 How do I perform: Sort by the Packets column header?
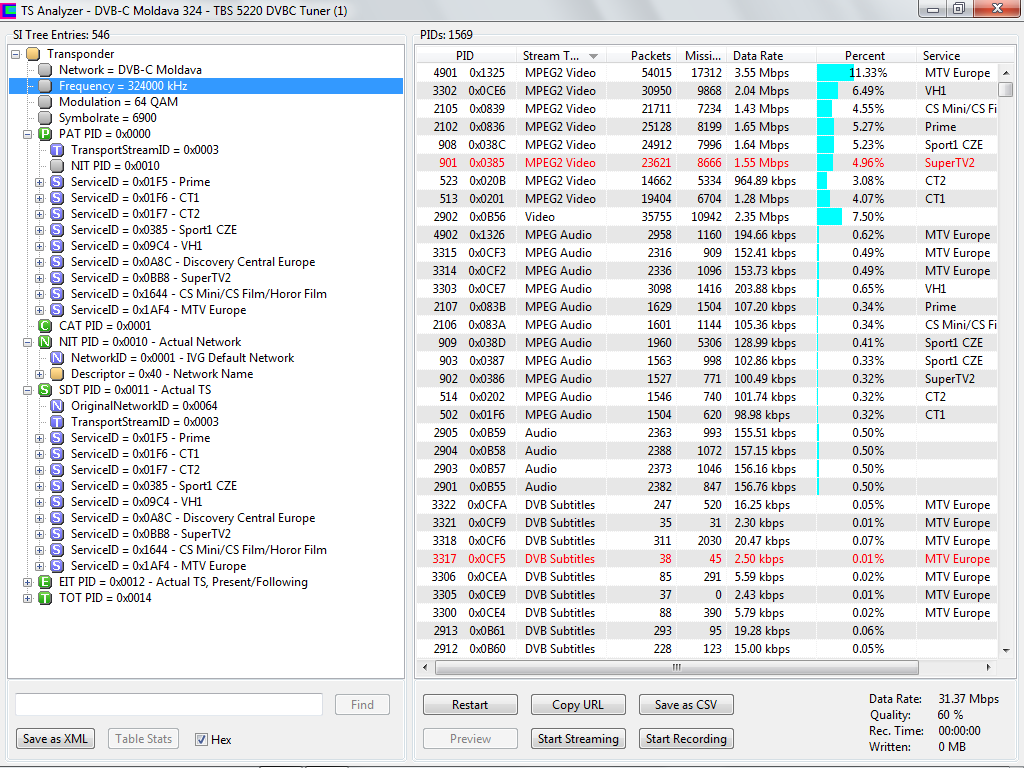641,56
